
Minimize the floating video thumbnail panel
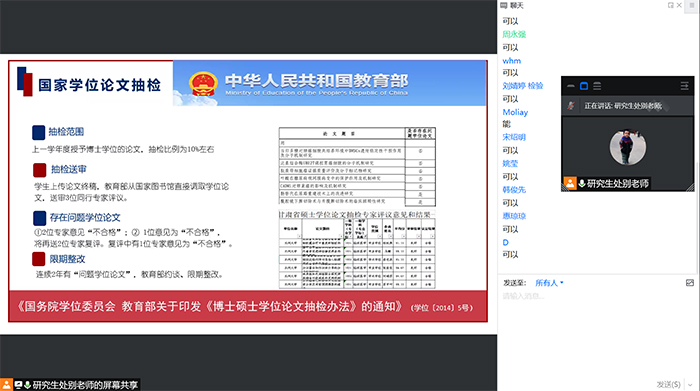pyautogui.click(x=571, y=86)
